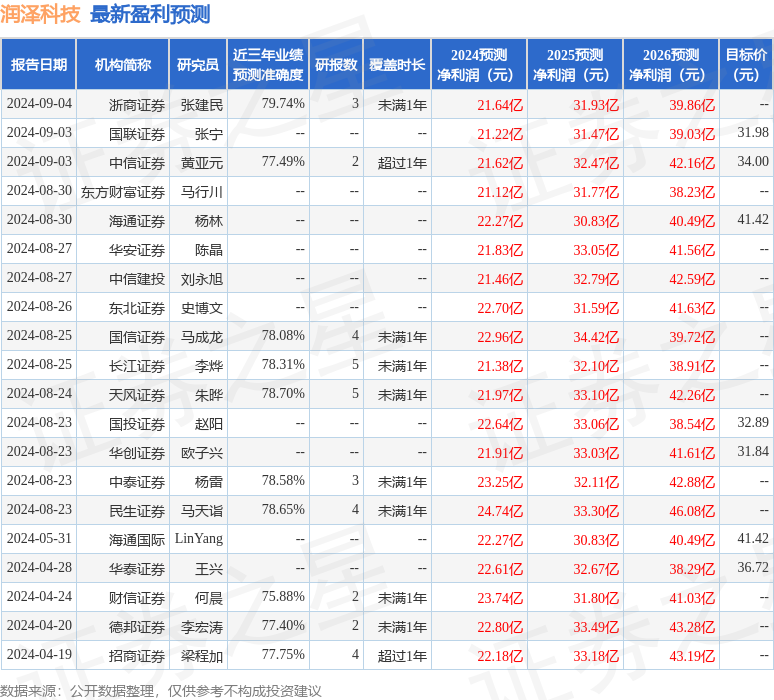Click 2025 profit forecast 34.42亿
Screen dimensions: 774x700
point(596,337)
